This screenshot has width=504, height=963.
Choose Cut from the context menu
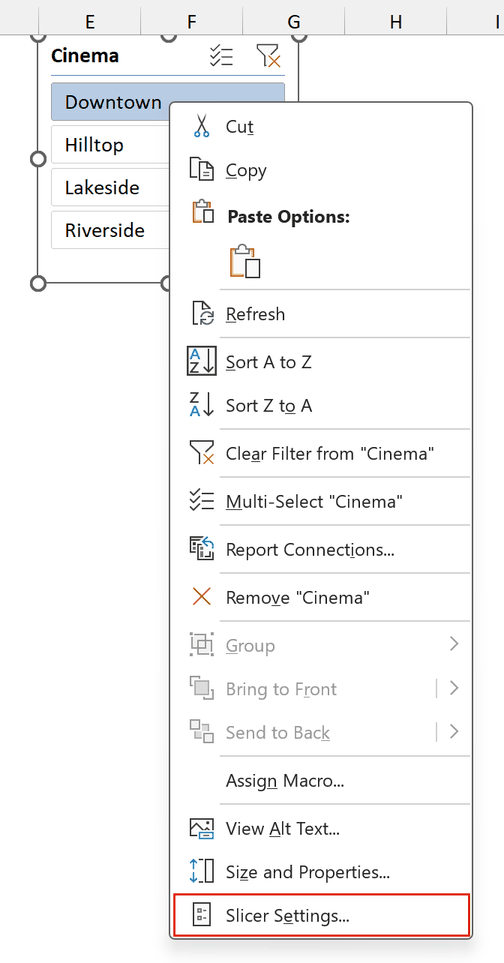321,127
